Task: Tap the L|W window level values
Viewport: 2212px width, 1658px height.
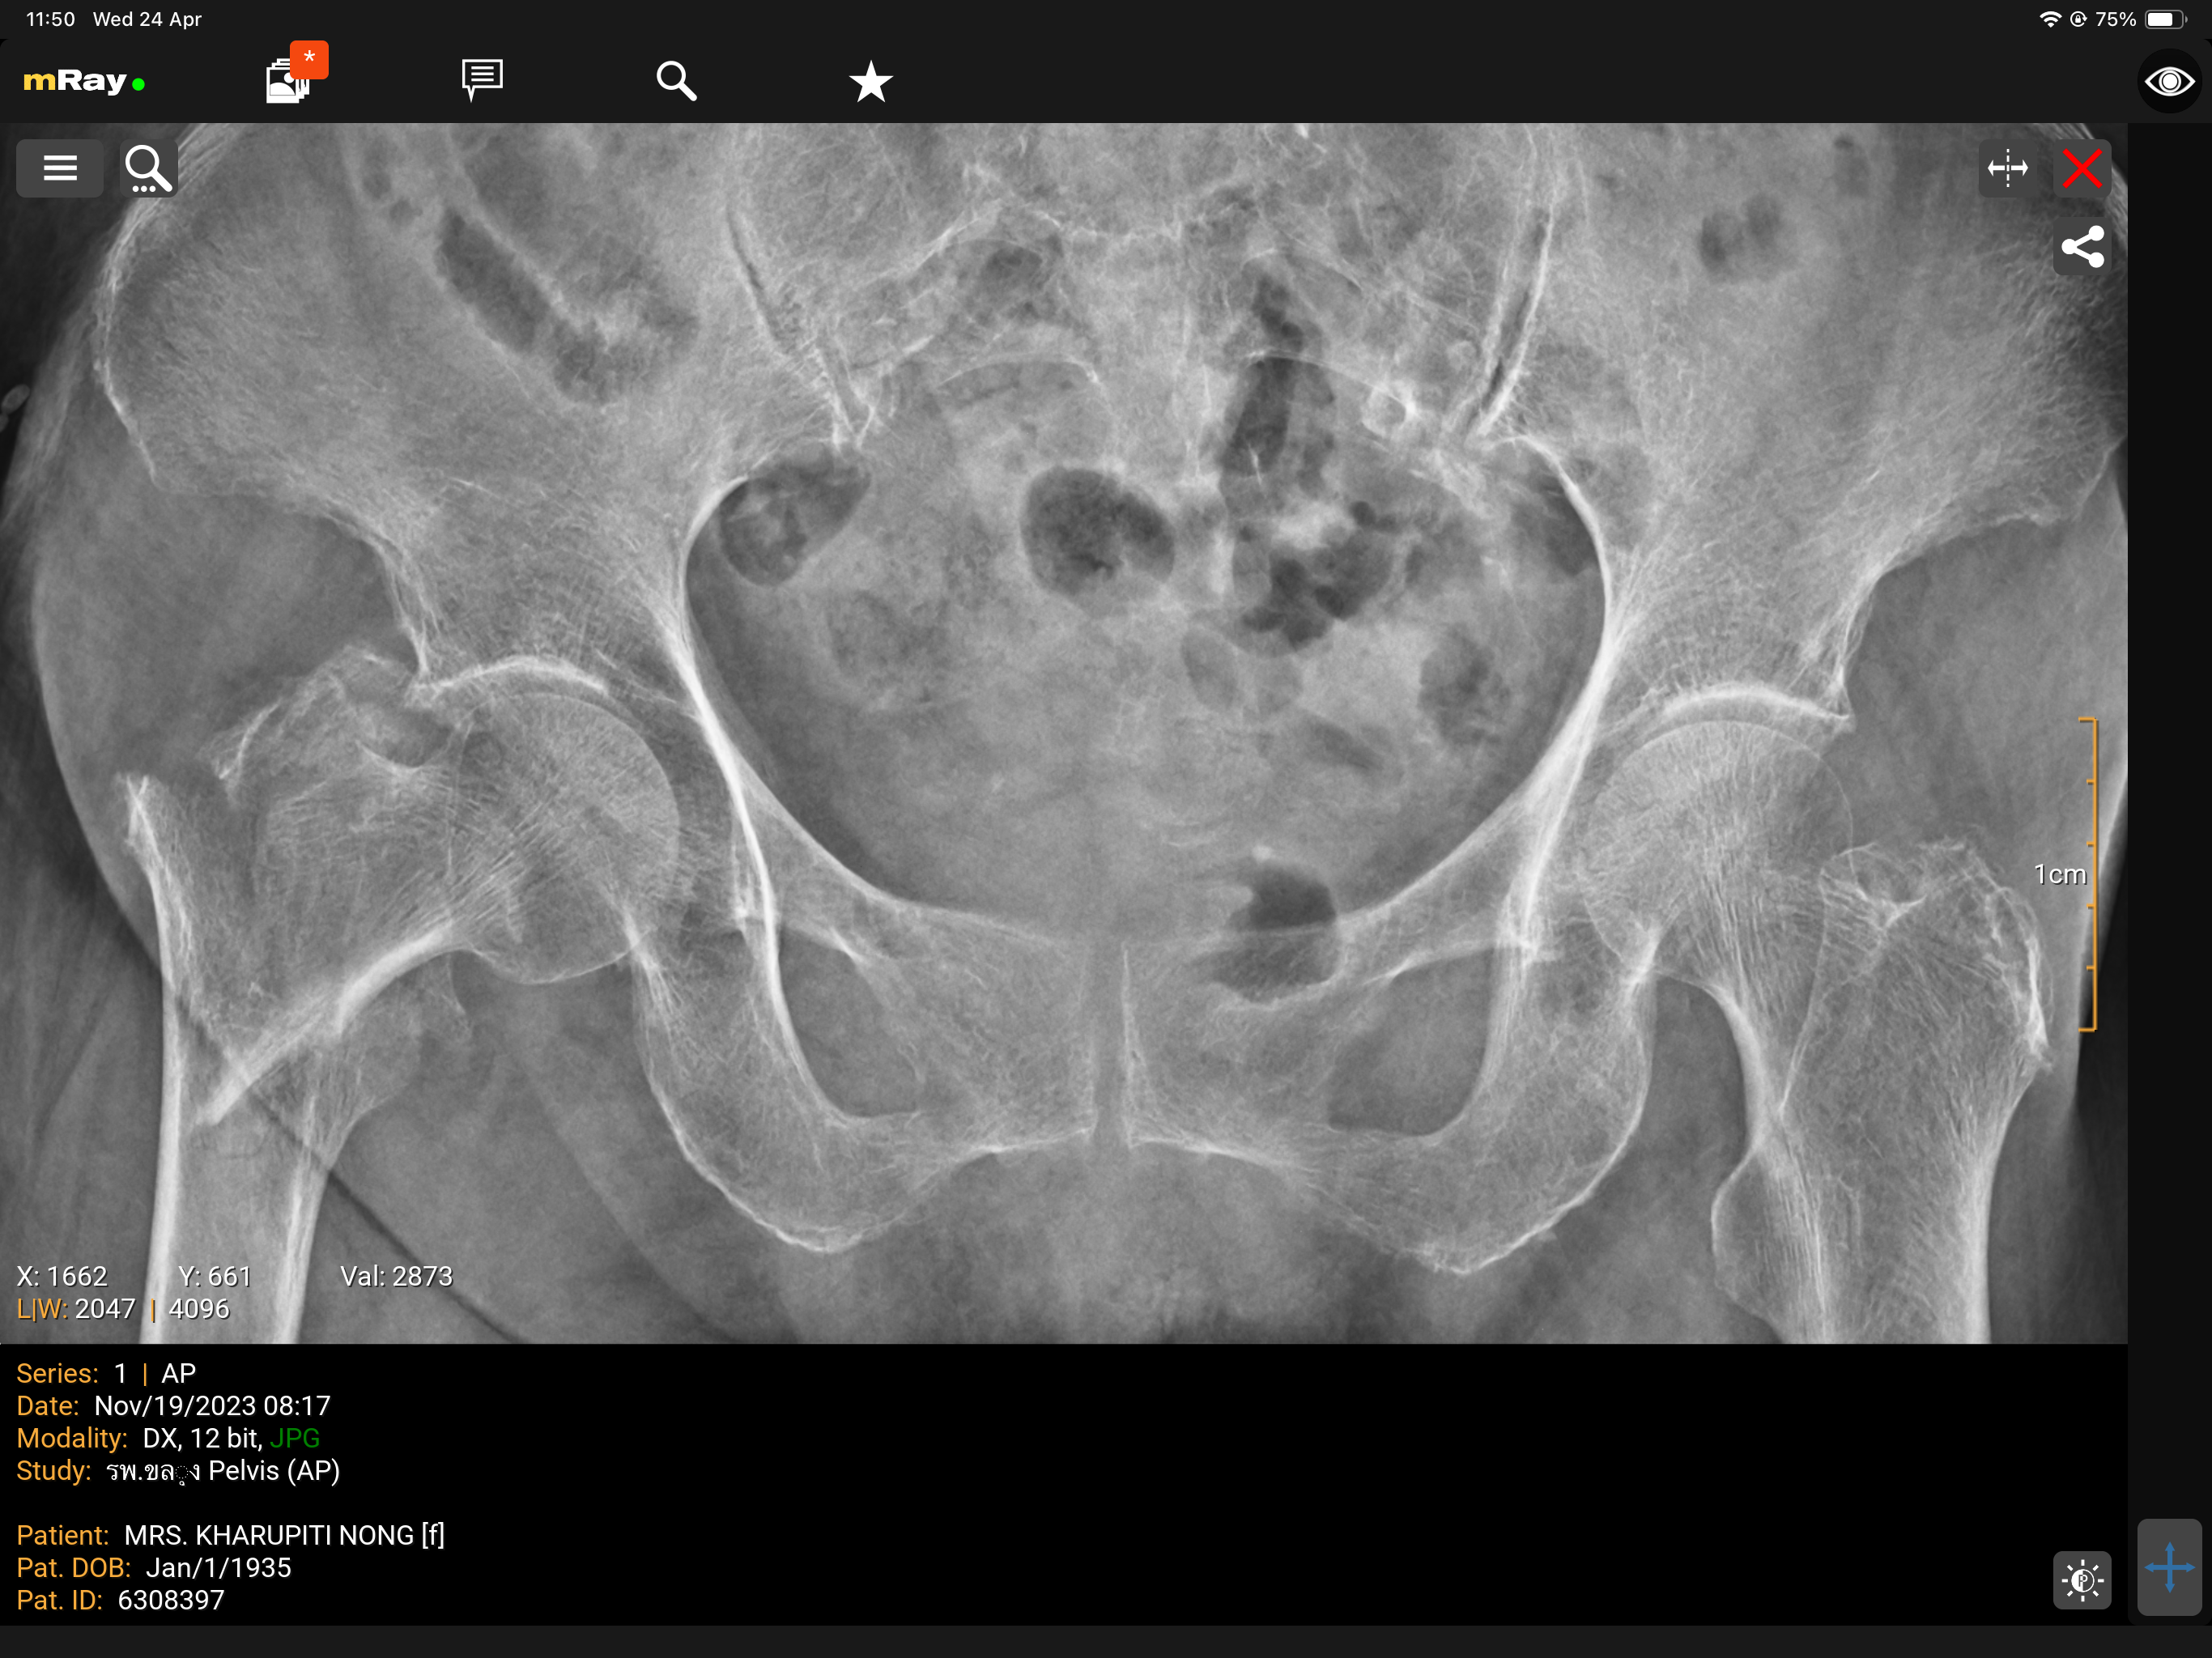Action: (x=122, y=1309)
